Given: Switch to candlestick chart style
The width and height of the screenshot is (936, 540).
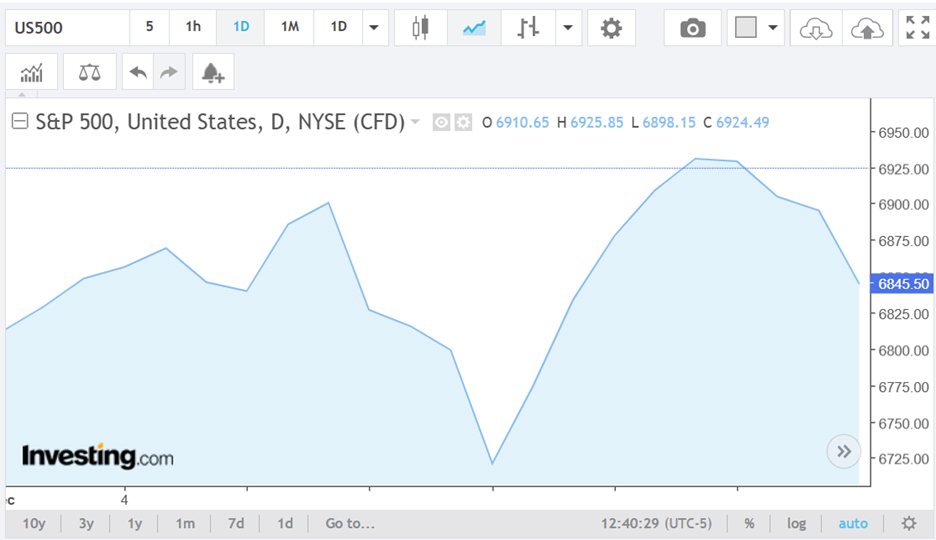Looking at the screenshot, I should pyautogui.click(x=421, y=28).
